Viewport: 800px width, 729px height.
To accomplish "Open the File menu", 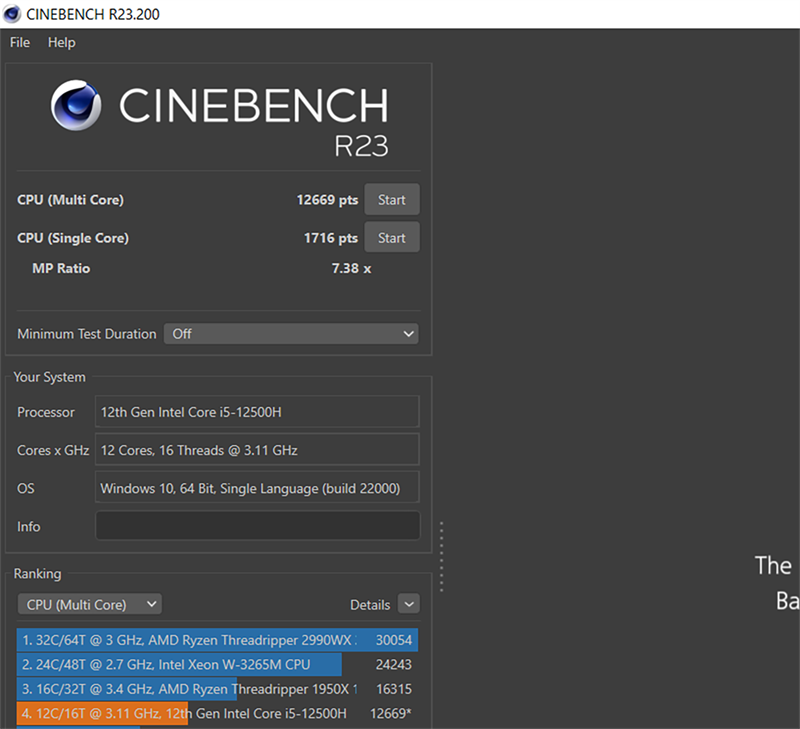I will pos(20,42).
